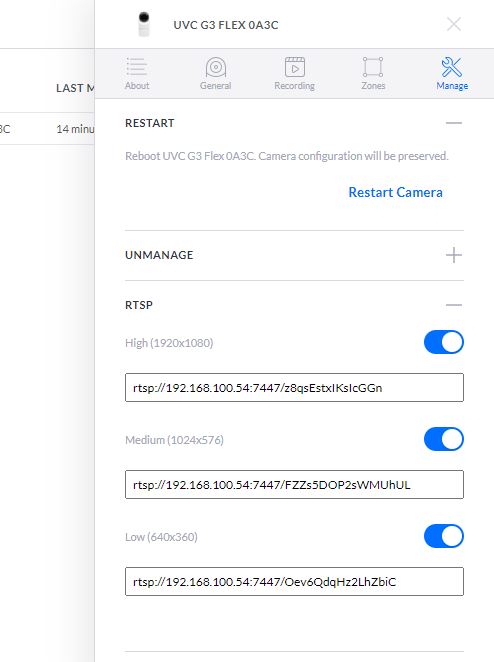Viewport: 494px width, 662px height.
Task: Click the 'Medium (1024x576)' label
Action: pyautogui.click(x=174, y=440)
